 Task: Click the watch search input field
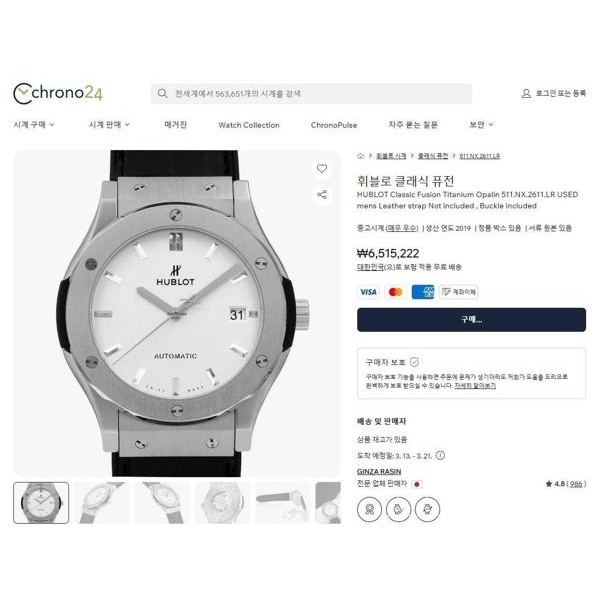point(311,93)
